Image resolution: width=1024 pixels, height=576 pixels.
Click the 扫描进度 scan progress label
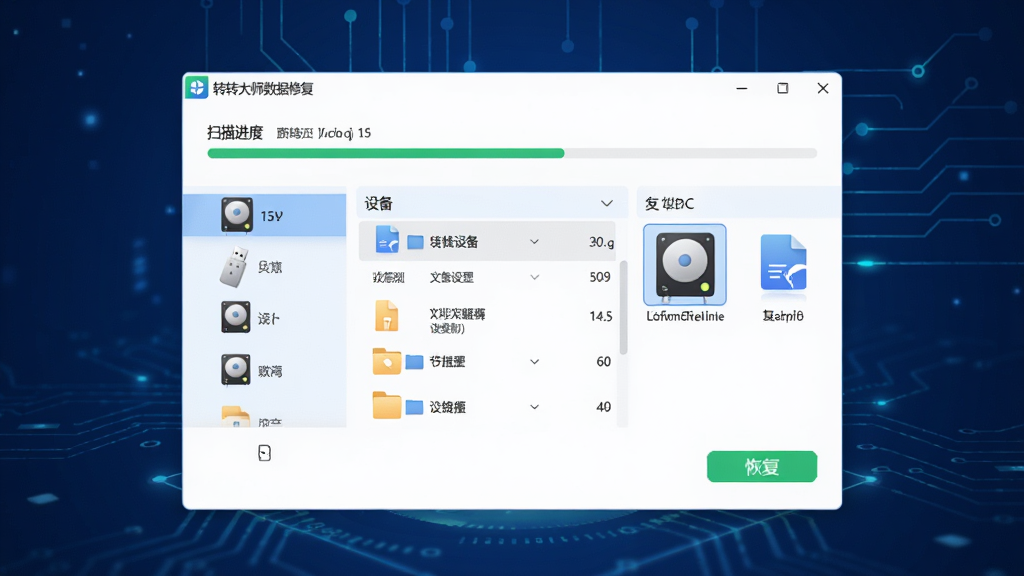(x=235, y=133)
